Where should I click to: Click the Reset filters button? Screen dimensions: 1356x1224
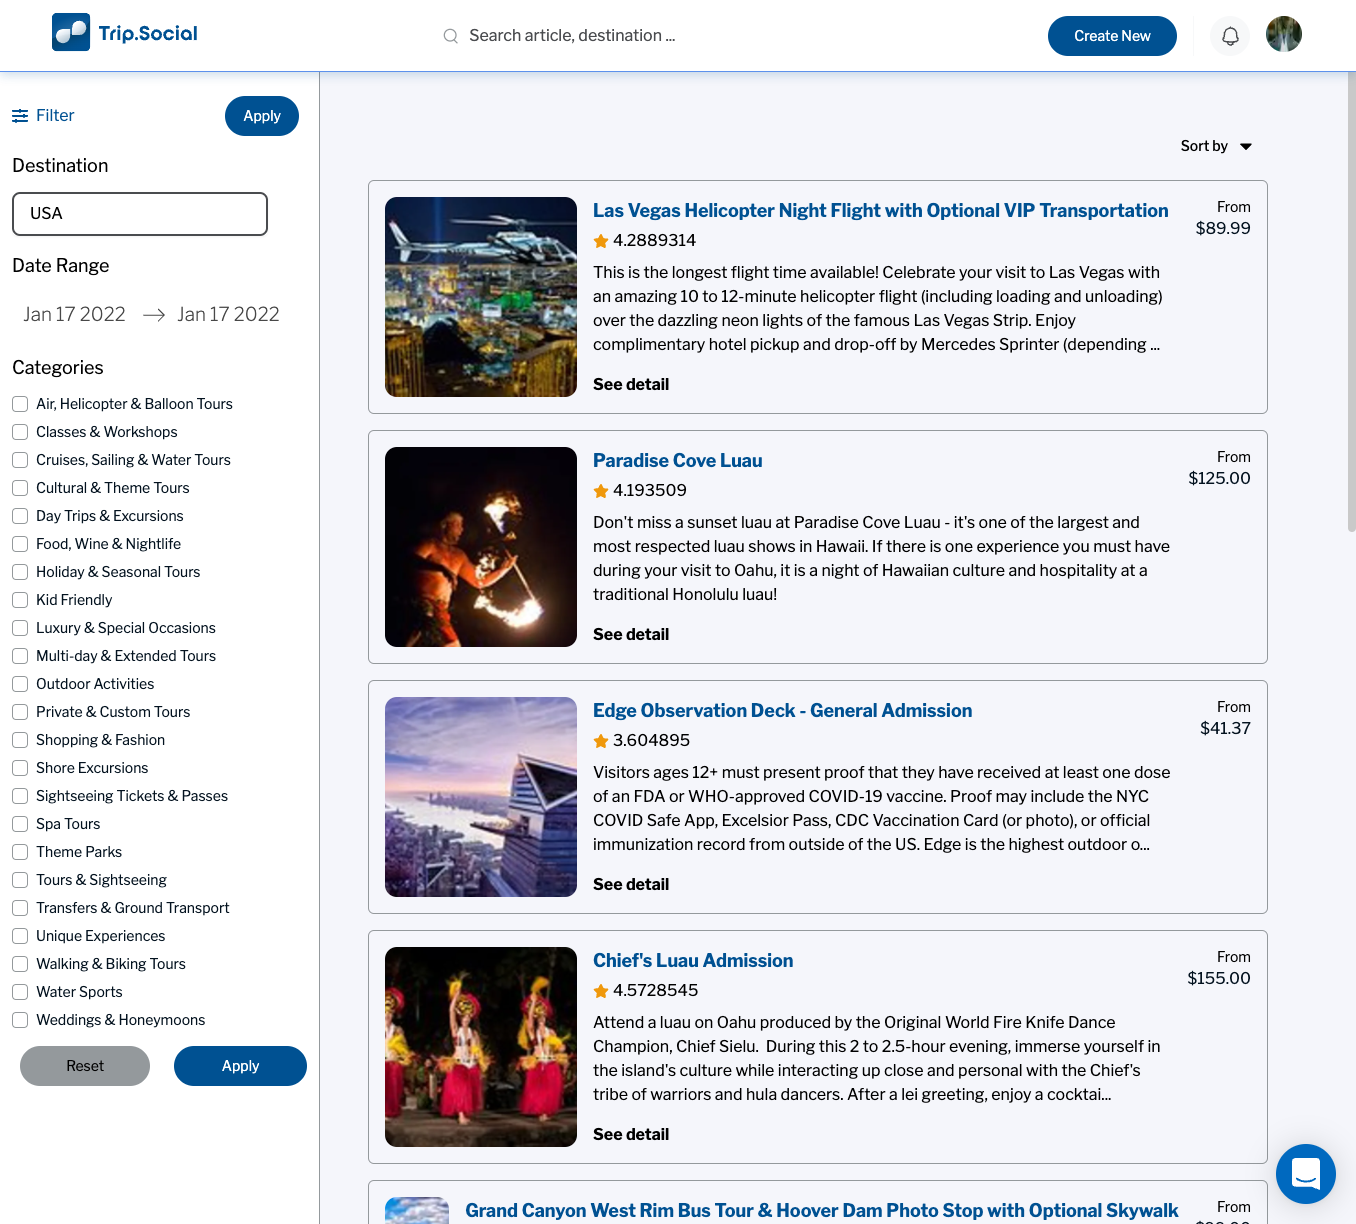coord(85,1066)
